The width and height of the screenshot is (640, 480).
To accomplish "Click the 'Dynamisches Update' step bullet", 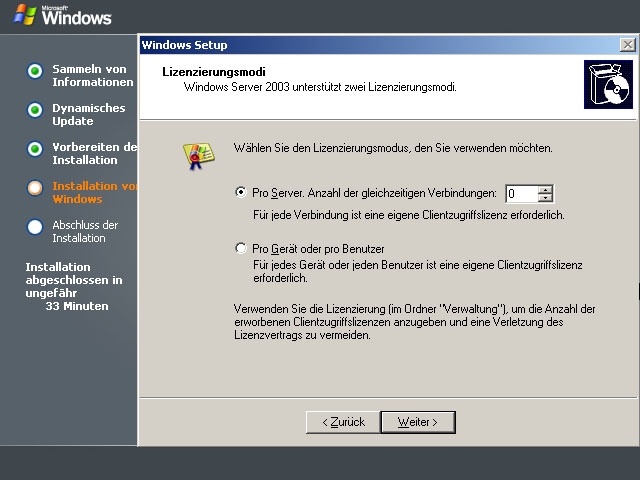I will [x=35, y=110].
